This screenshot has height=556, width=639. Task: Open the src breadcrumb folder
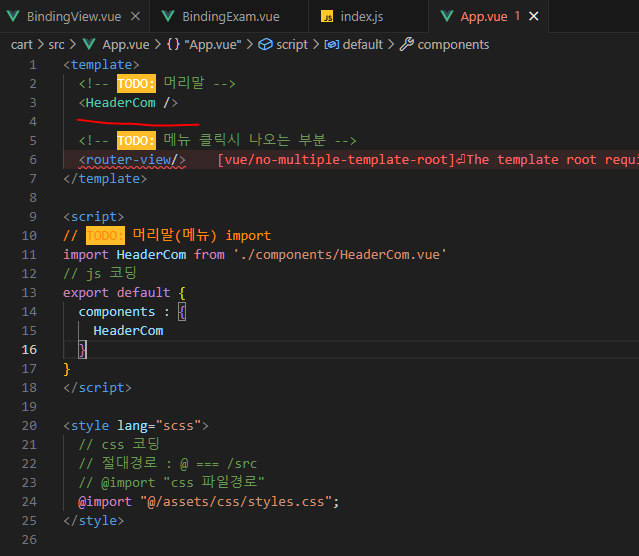click(x=56, y=44)
